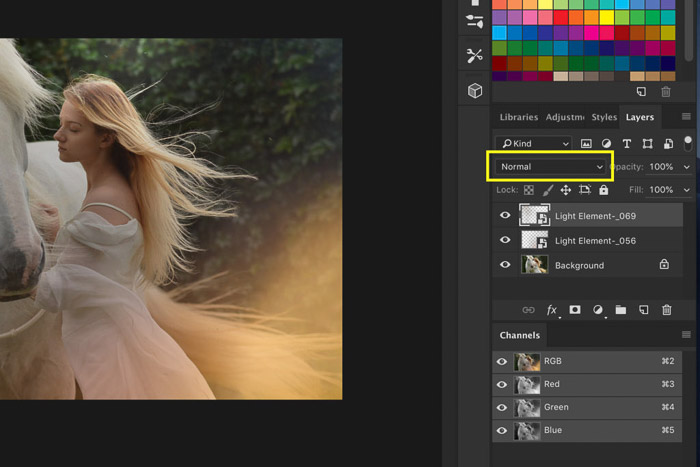Delete swatch using Swatches trash icon
The height and width of the screenshot is (467, 700).
[666, 92]
